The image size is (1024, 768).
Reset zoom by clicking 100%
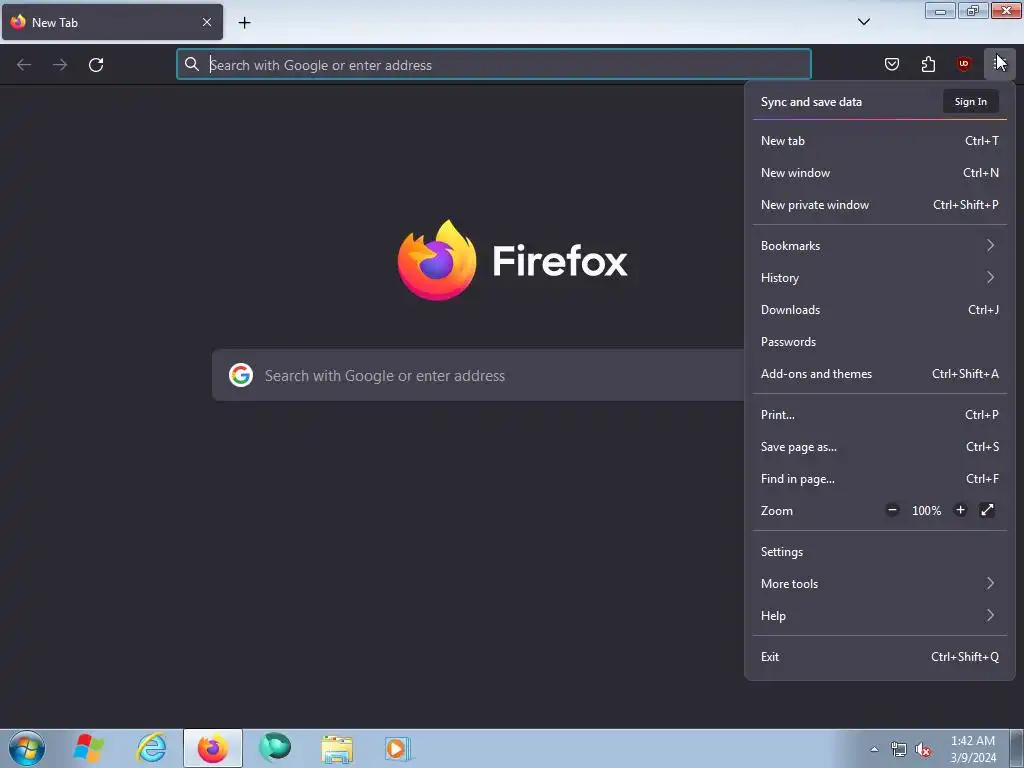(x=926, y=511)
